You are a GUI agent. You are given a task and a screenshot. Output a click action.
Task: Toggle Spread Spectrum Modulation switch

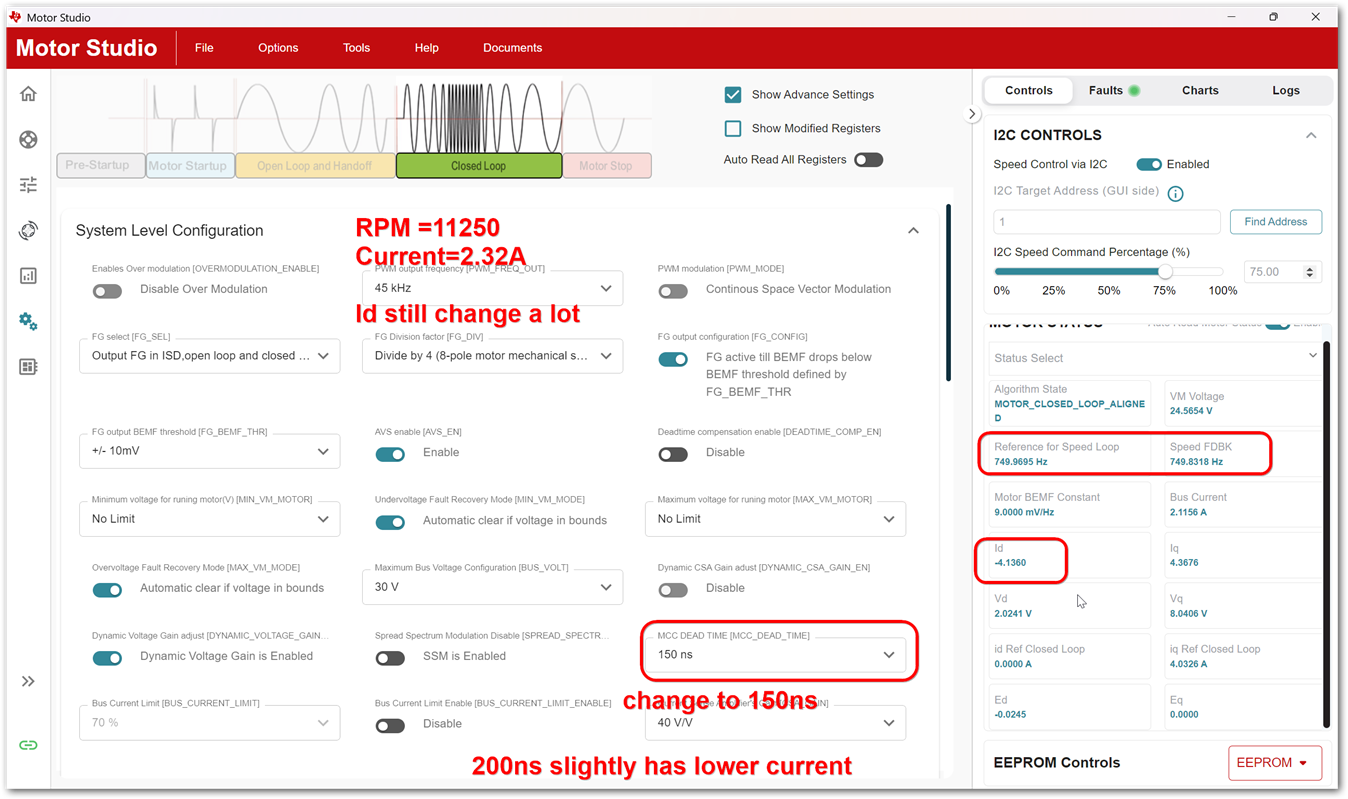click(x=390, y=658)
